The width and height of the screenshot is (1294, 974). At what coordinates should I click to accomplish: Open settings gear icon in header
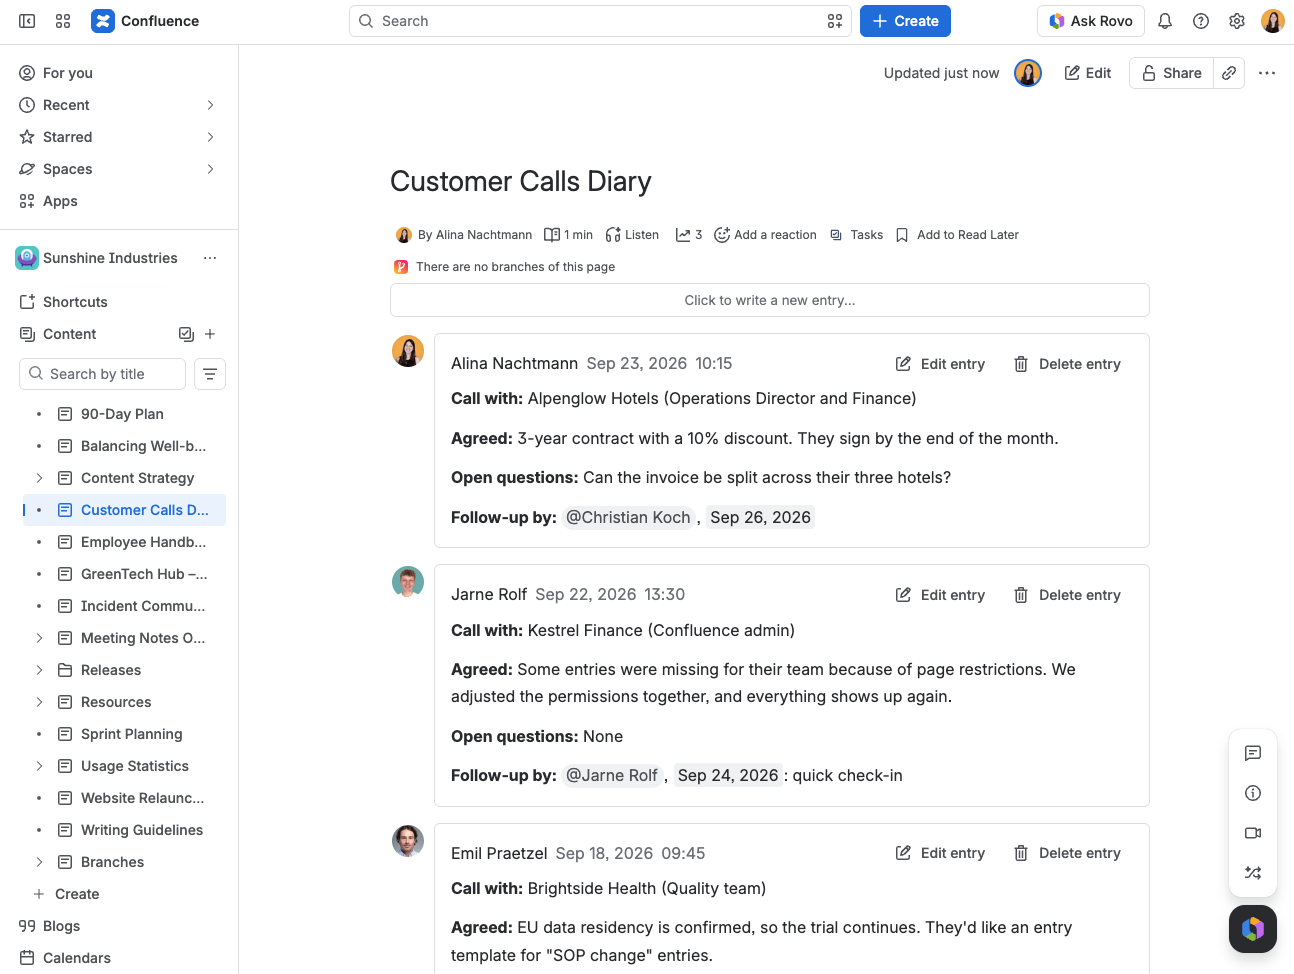click(1237, 21)
